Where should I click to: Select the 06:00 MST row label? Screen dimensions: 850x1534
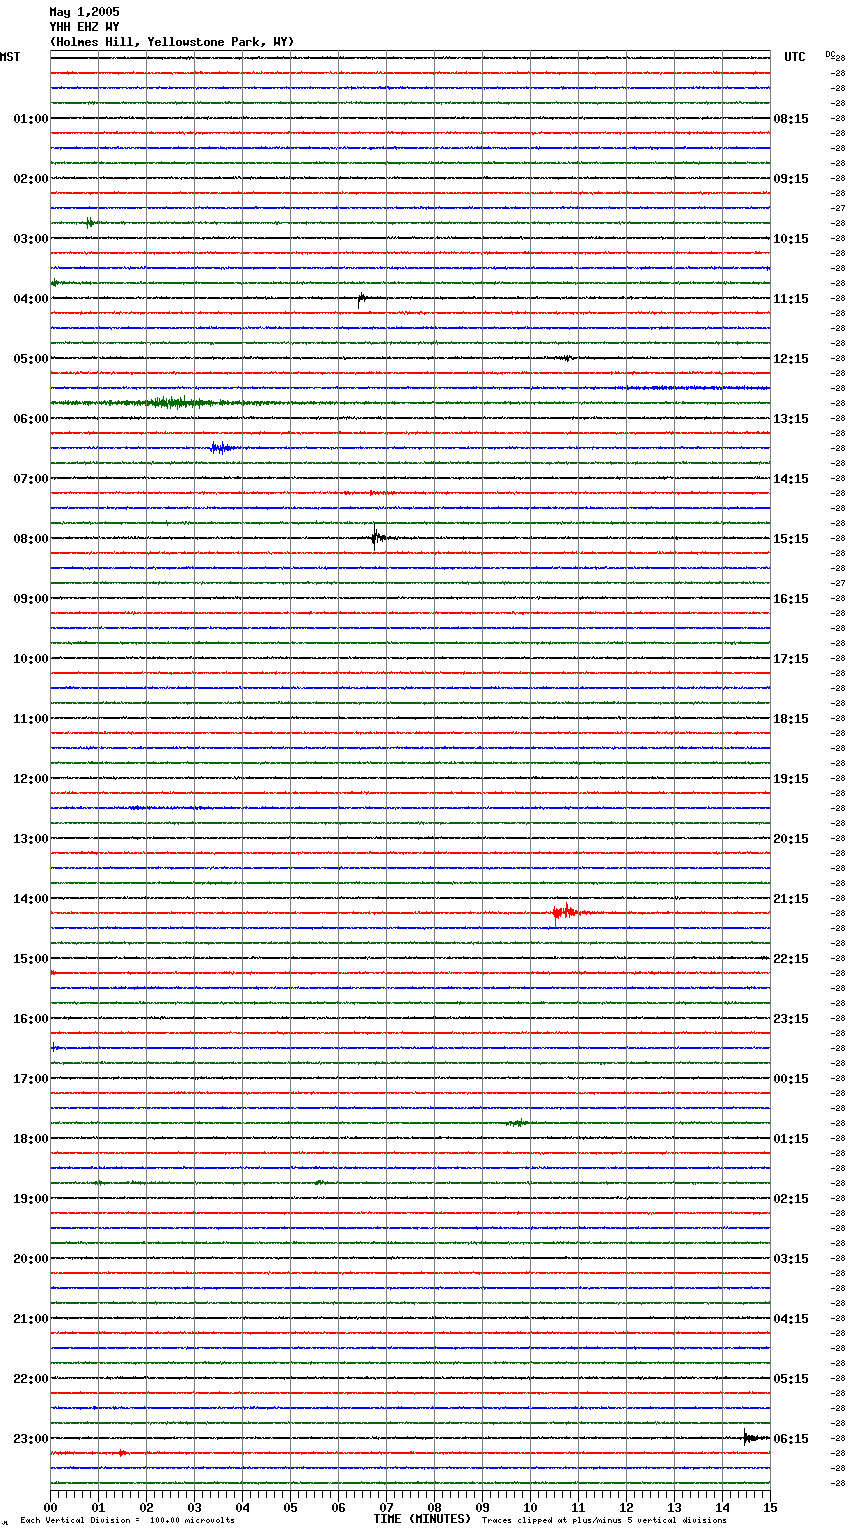31,419
